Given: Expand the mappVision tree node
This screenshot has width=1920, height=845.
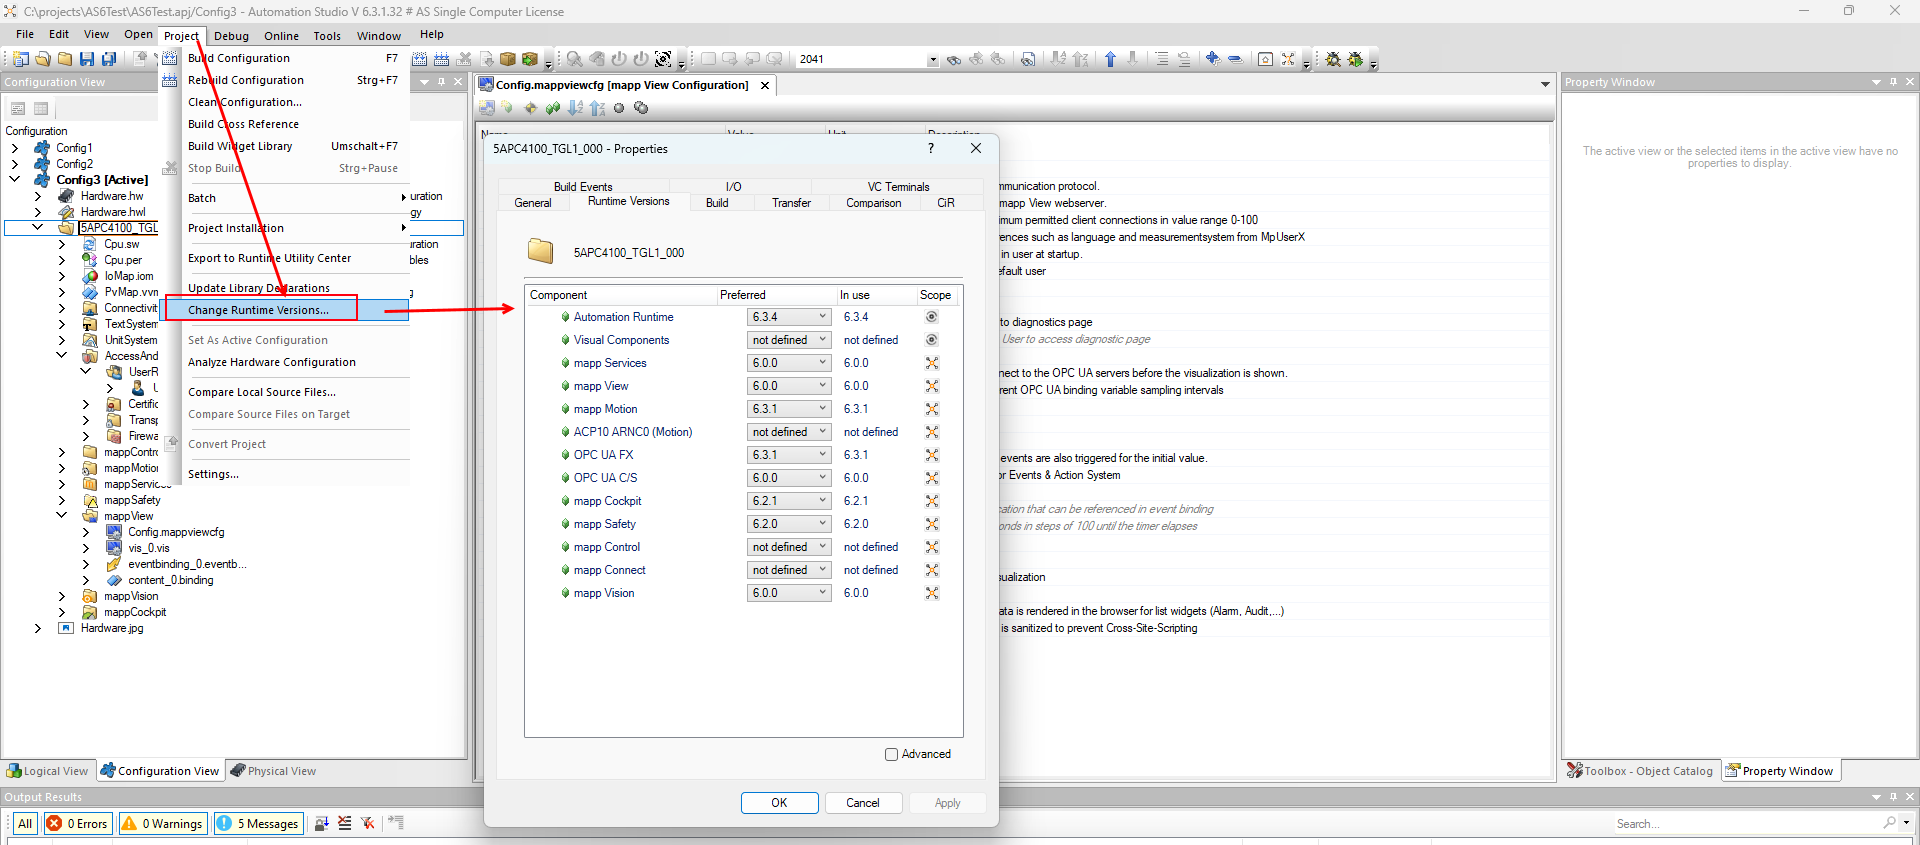Looking at the screenshot, I should (x=62, y=596).
